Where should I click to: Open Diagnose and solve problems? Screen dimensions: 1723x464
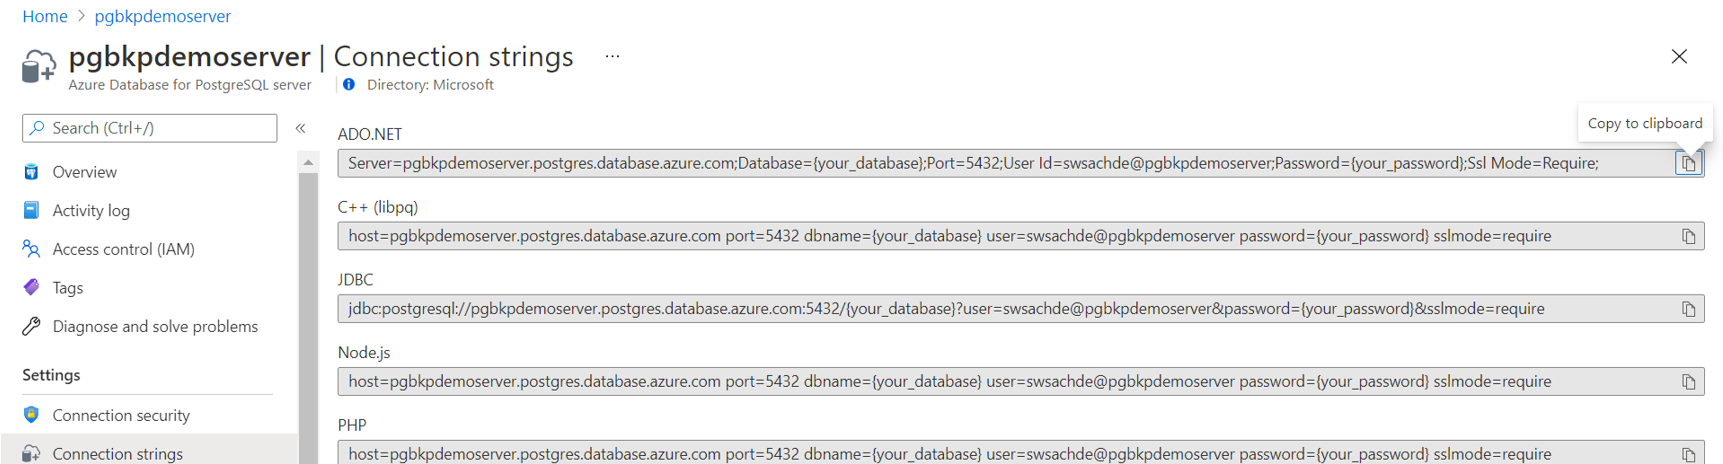click(155, 327)
